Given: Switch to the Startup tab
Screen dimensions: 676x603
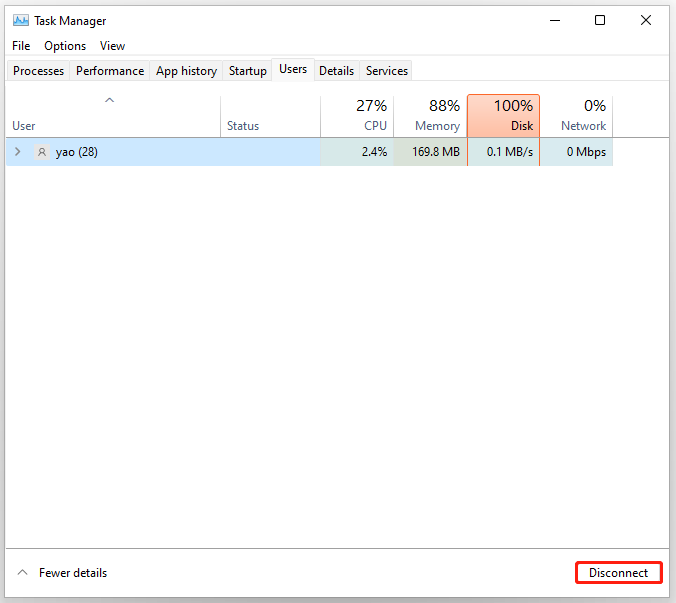Looking at the screenshot, I should [x=247, y=71].
